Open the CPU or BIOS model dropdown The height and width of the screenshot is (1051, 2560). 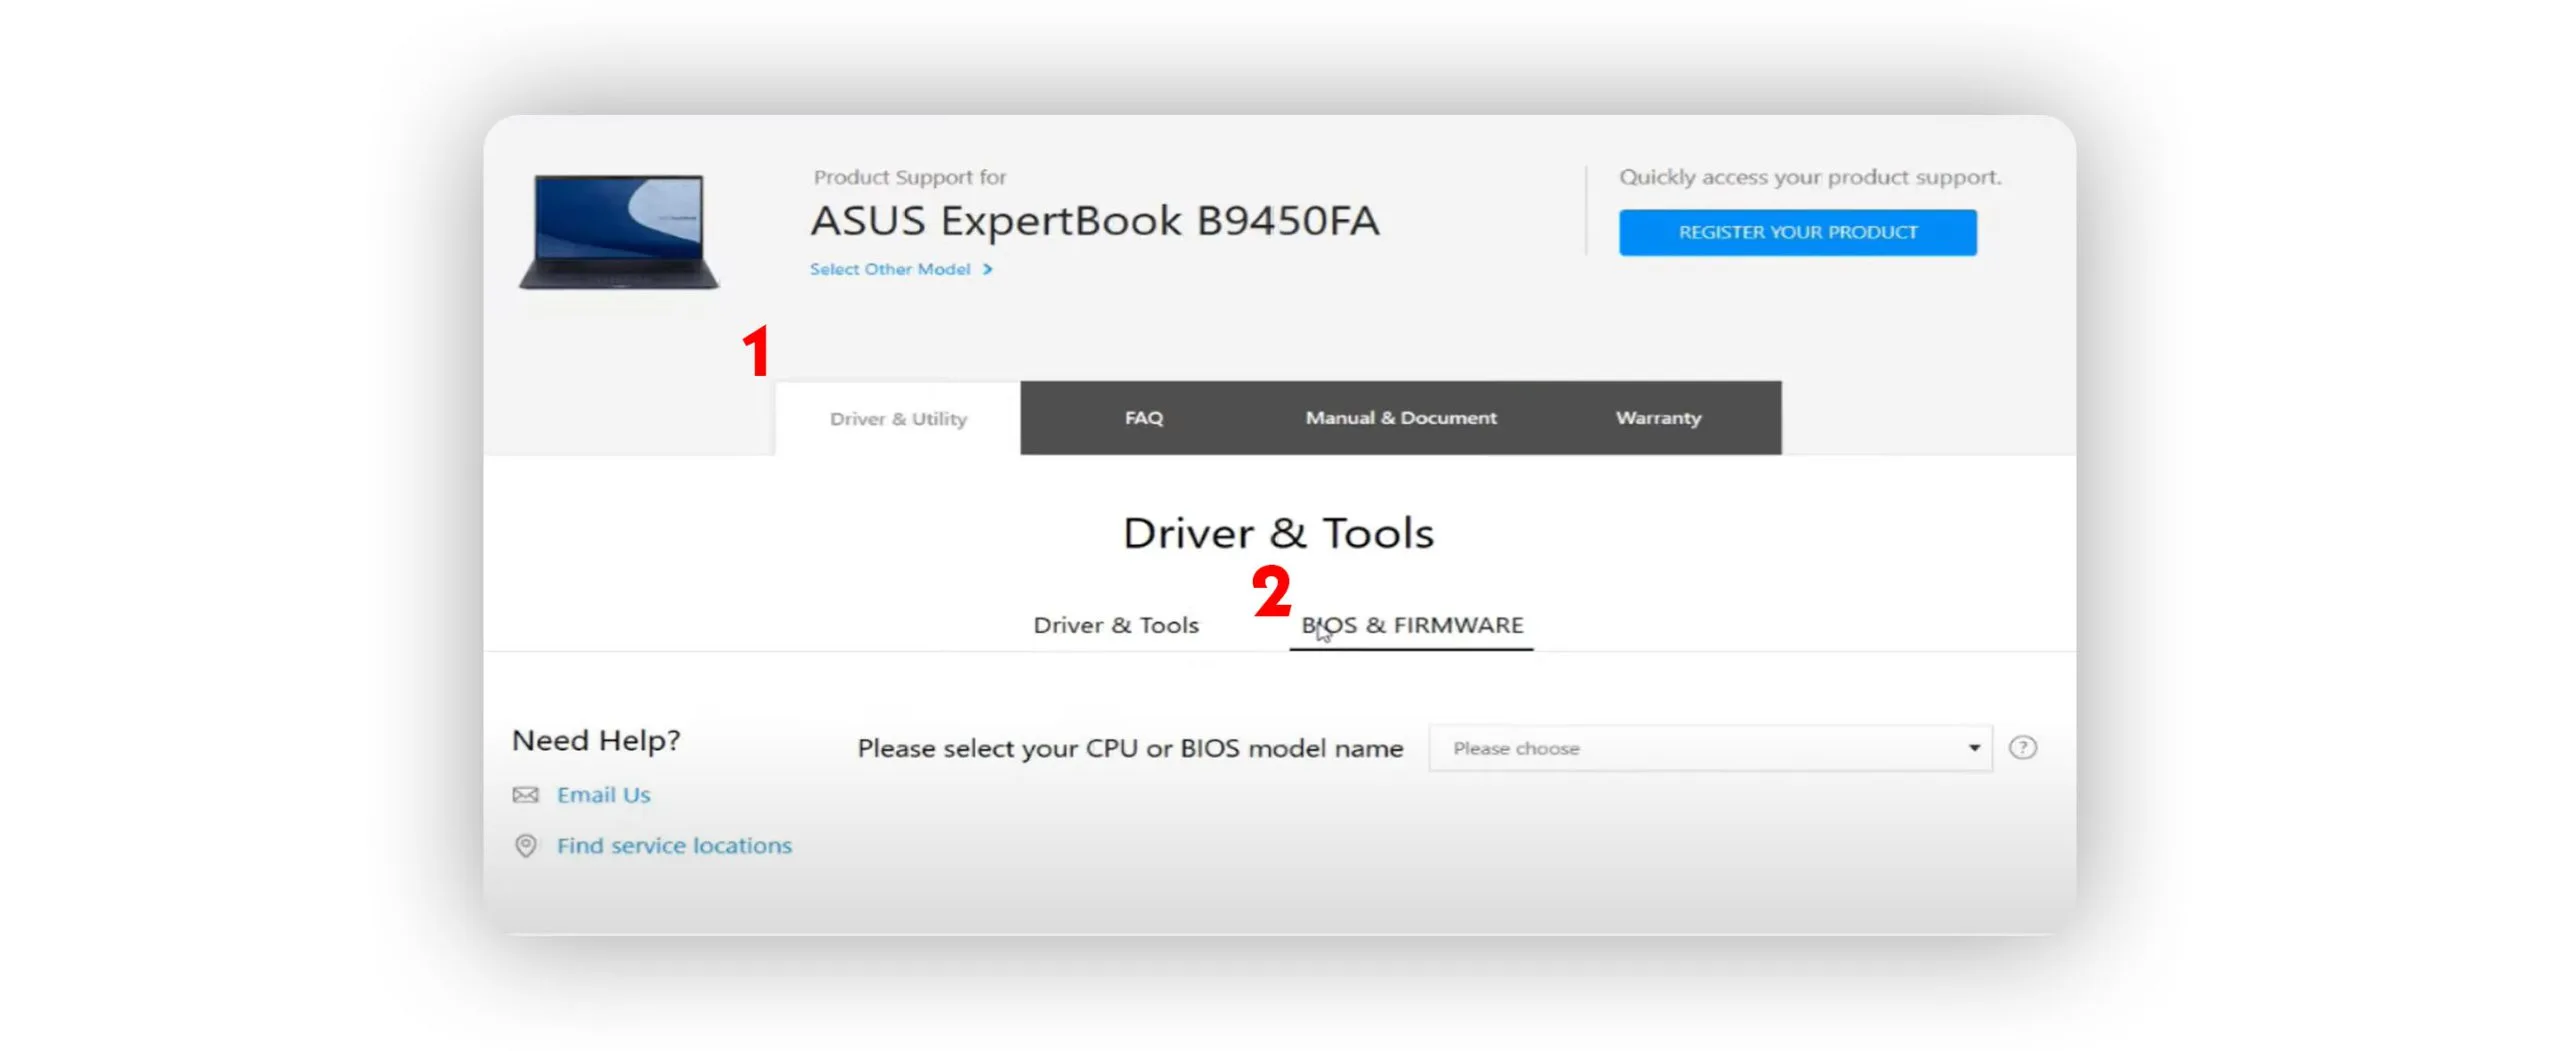[x=1708, y=749]
